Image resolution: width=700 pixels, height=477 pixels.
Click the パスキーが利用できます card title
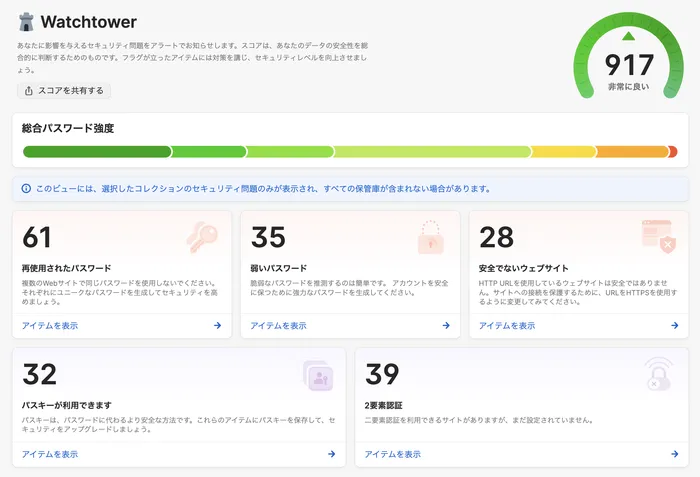[x=67, y=406]
